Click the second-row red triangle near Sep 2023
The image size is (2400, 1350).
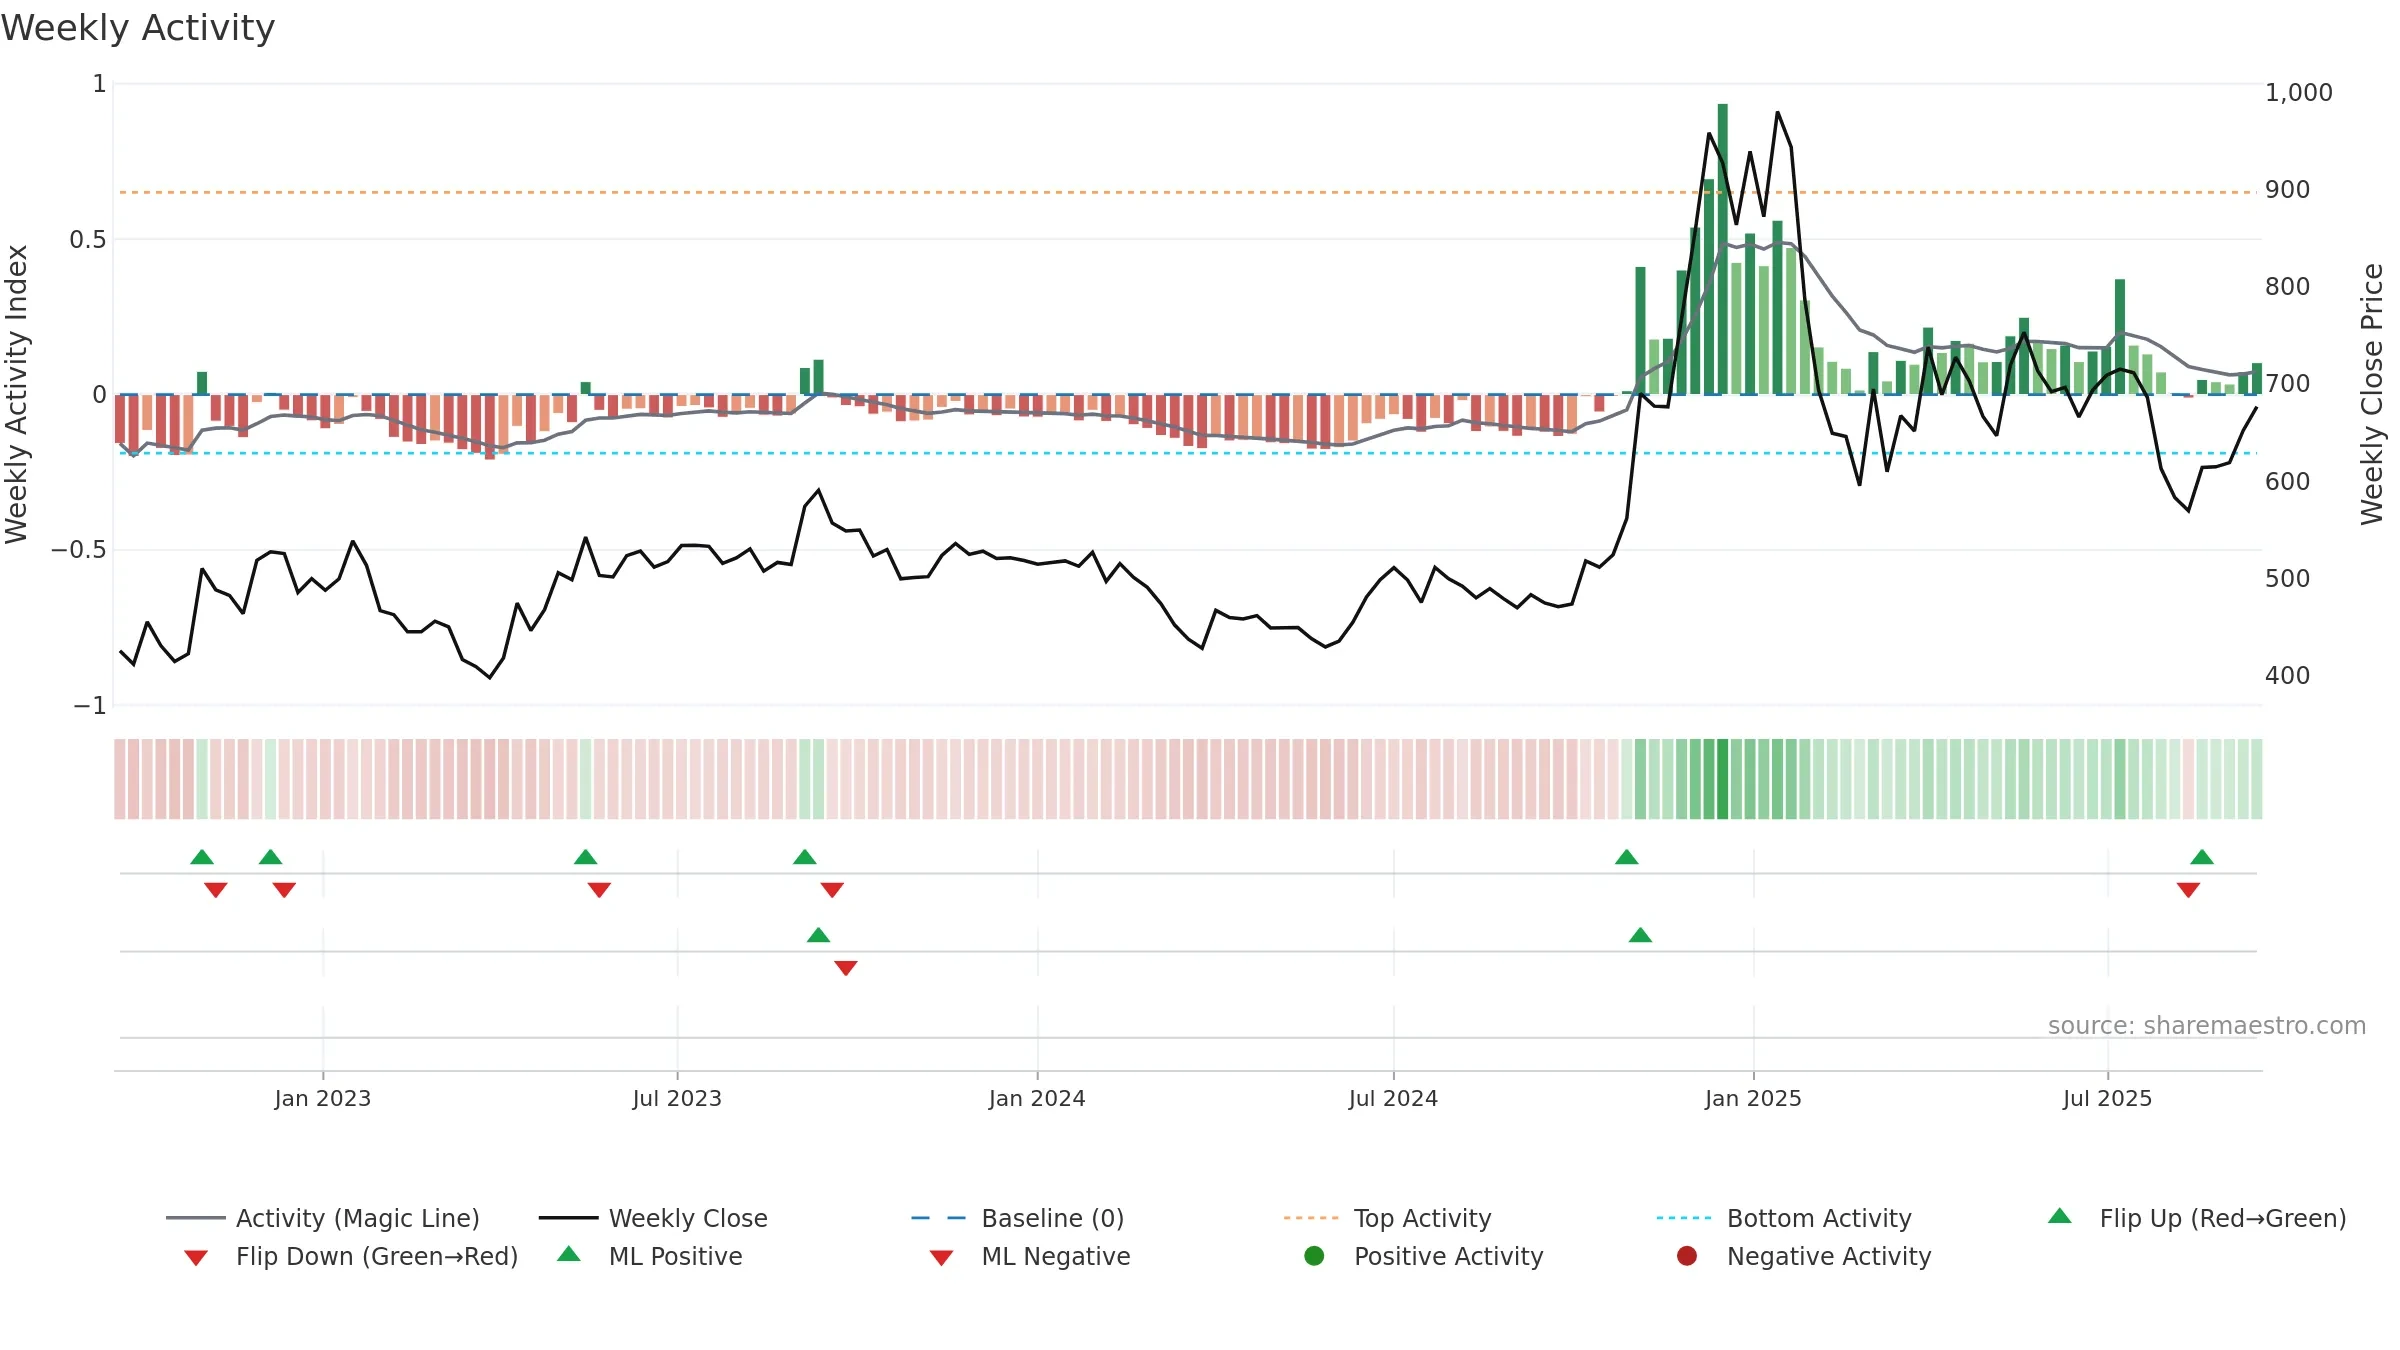click(x=846, y=968)
